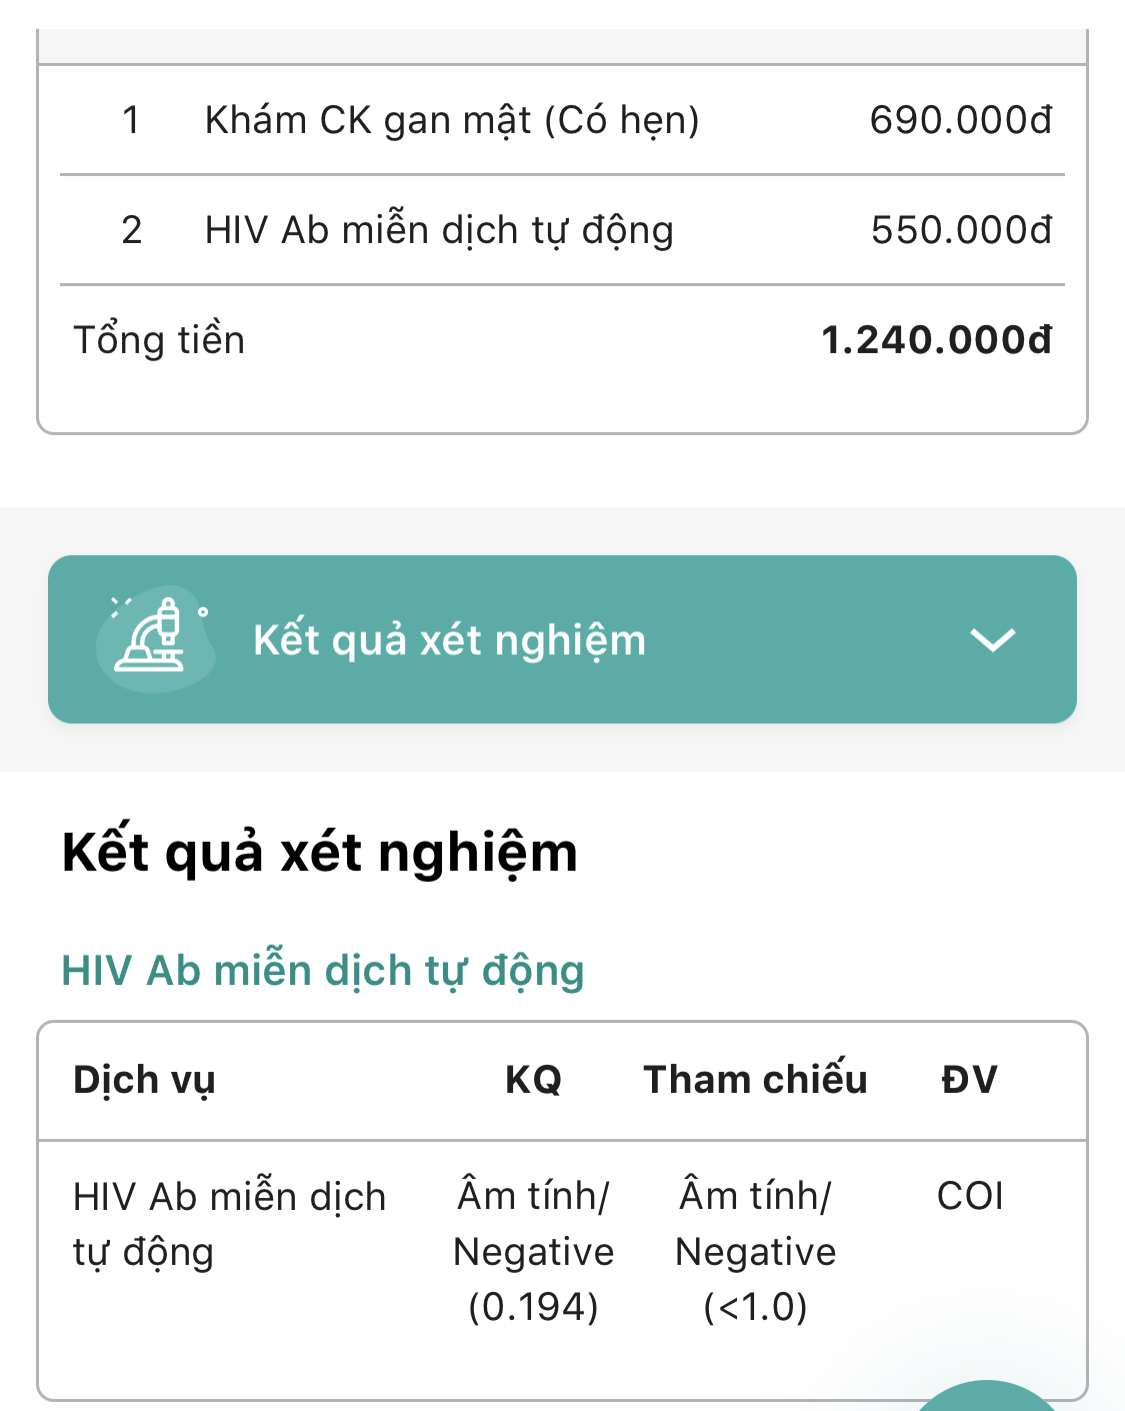Tap the total amount 1.240.000đ
This screenshot has width=1125, height=1411.
936,340
